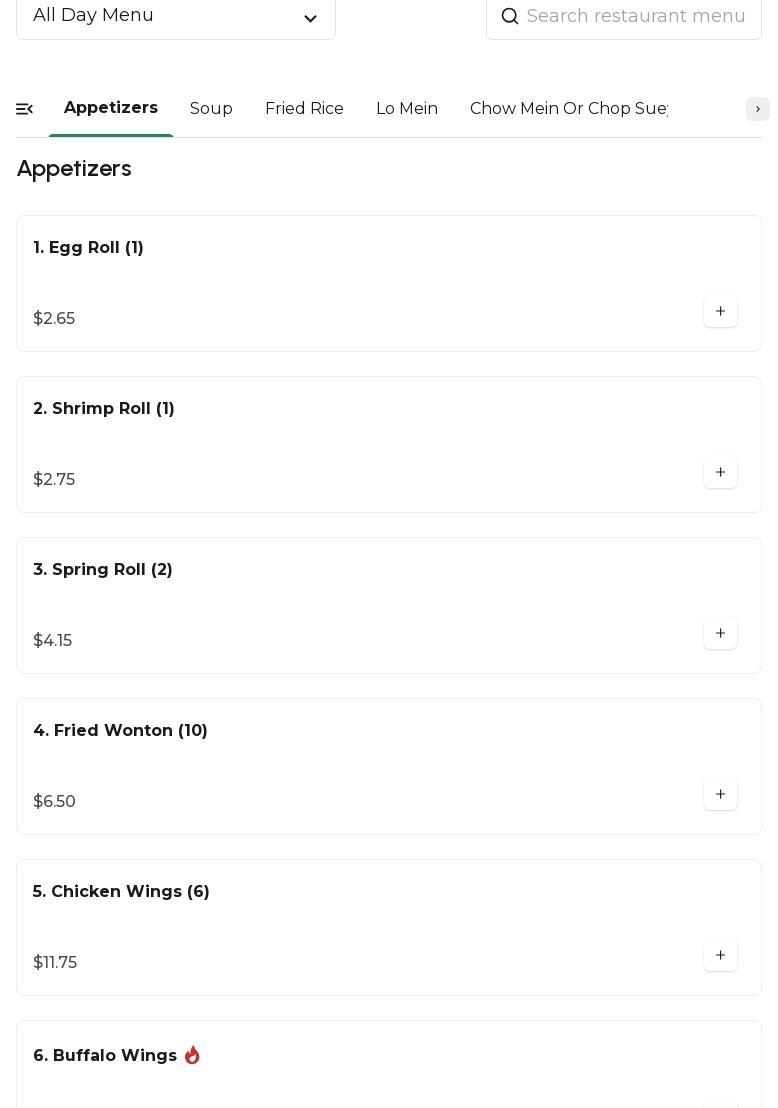Image resolution: width=778 pixels, height=1108 pixels.
Task: Select the Fried Rice tab
Action: point(304,109)
